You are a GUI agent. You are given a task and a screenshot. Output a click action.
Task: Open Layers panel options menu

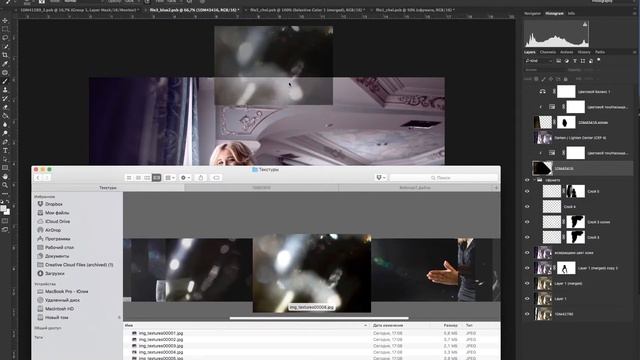[635, 52]
